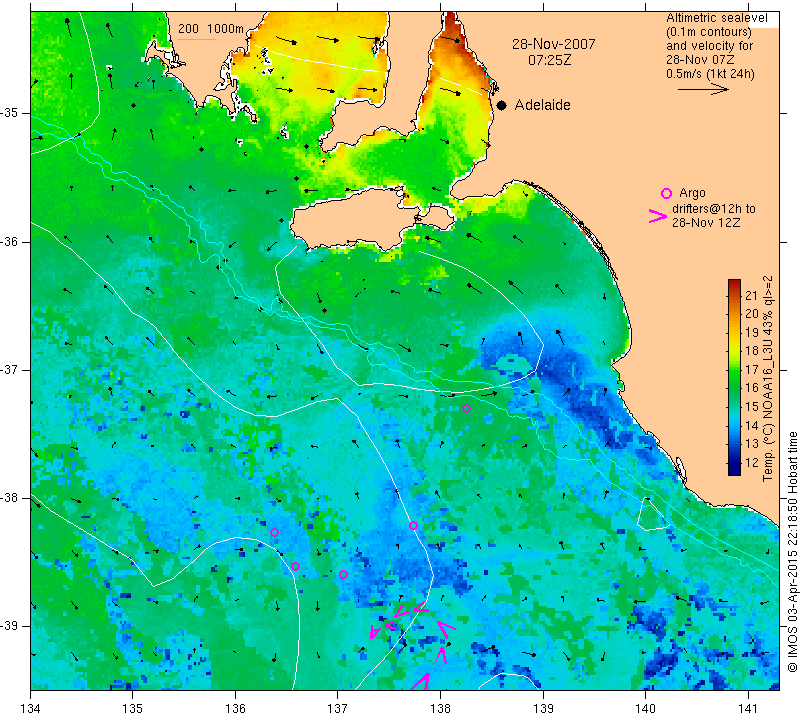
Task: Click the "and velocity for" legend line
Action: click(x=710, y=46)
